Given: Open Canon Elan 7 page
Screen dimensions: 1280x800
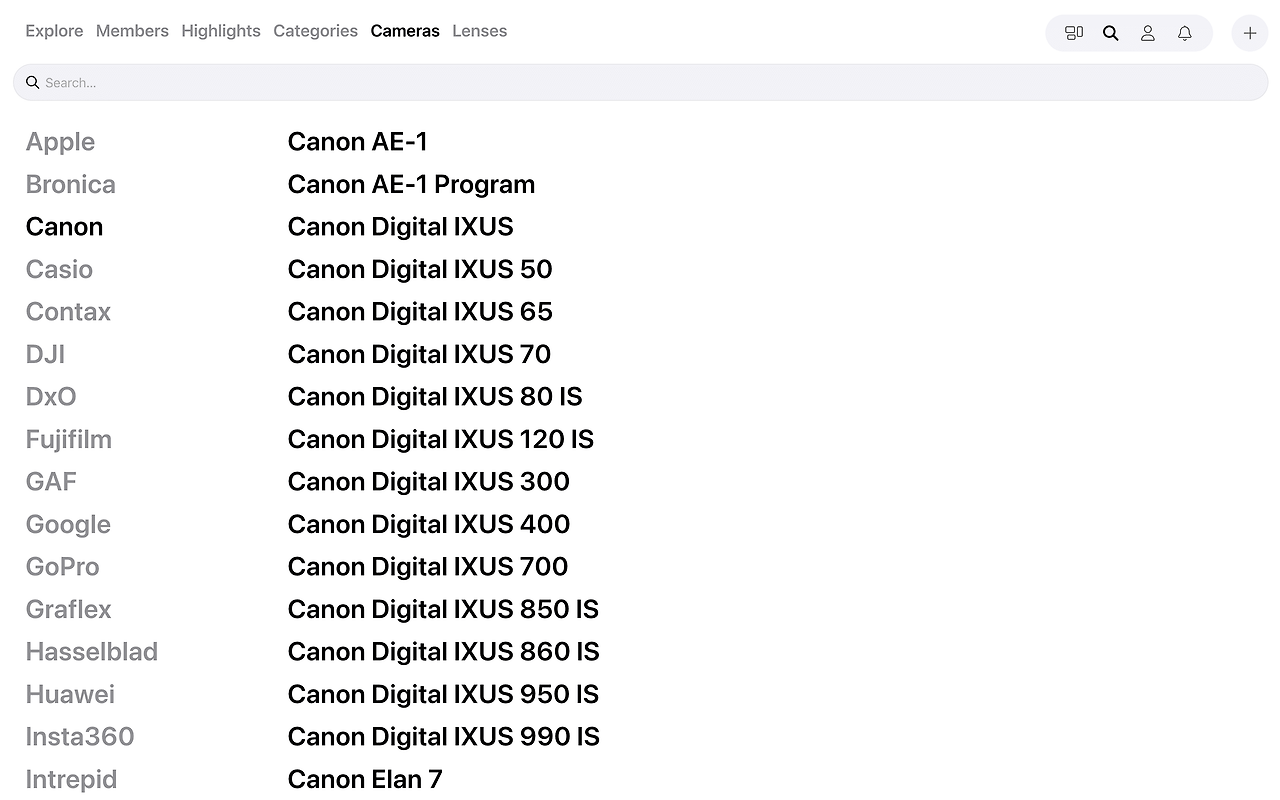Looking at the screenshot, I should coord(365,779).
